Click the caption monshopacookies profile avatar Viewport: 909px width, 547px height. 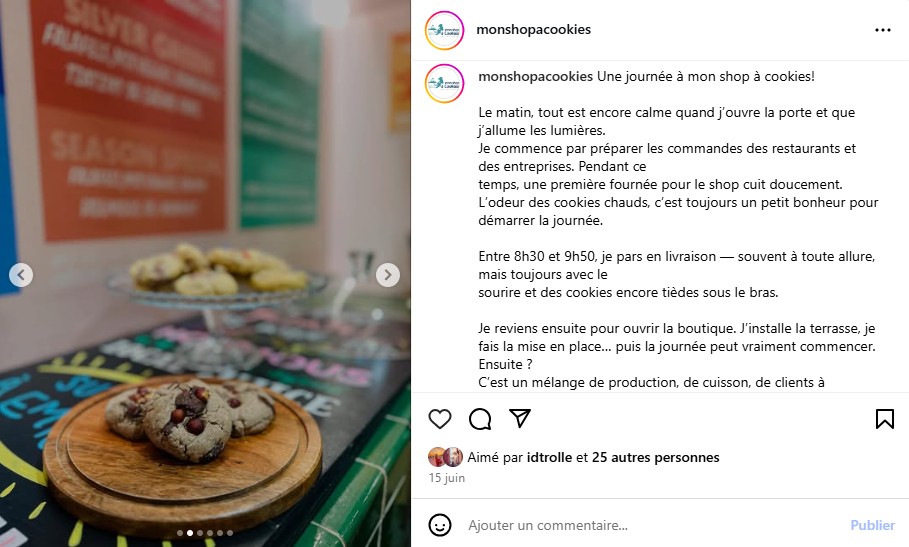(x=445, y=84)
